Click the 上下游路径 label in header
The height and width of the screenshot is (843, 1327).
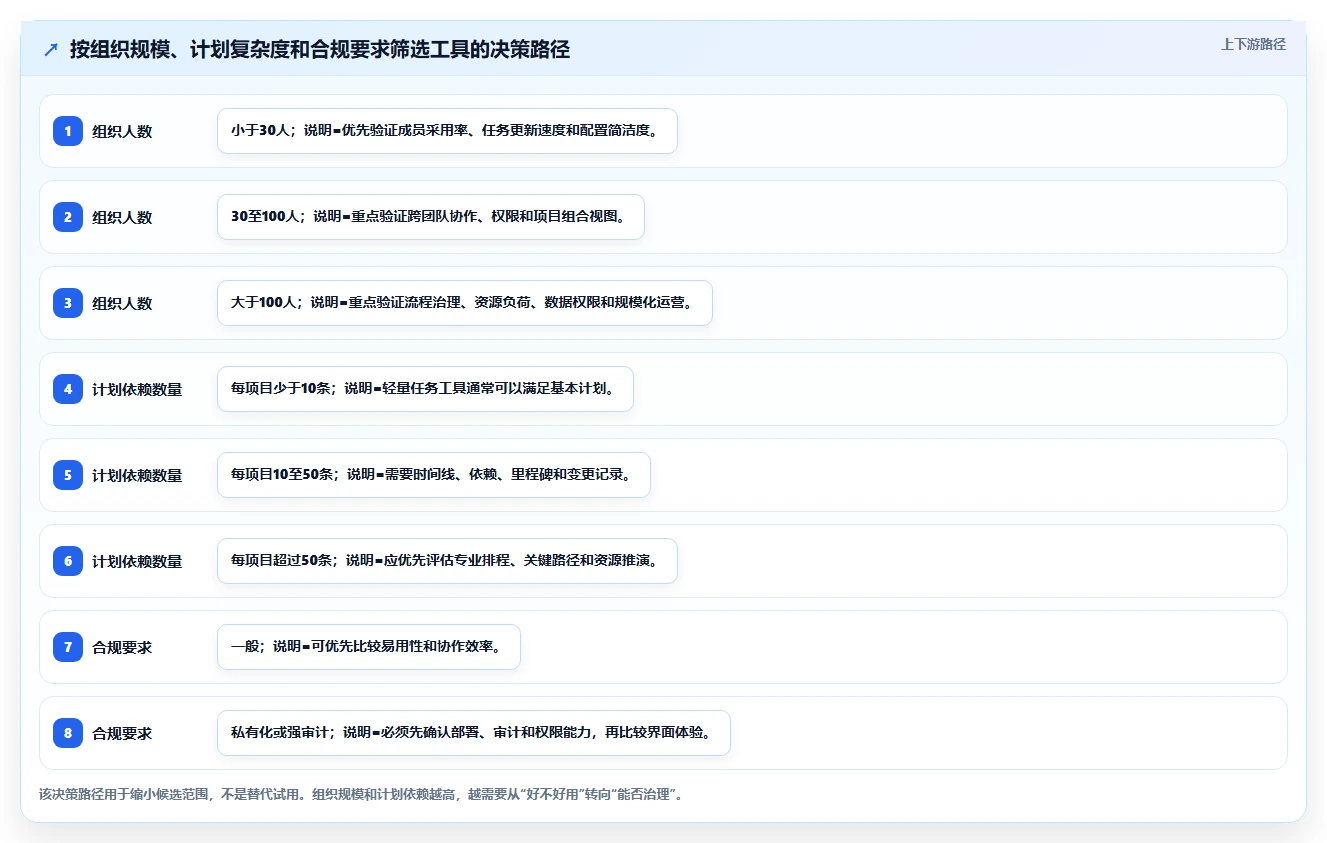[1253, 44]
